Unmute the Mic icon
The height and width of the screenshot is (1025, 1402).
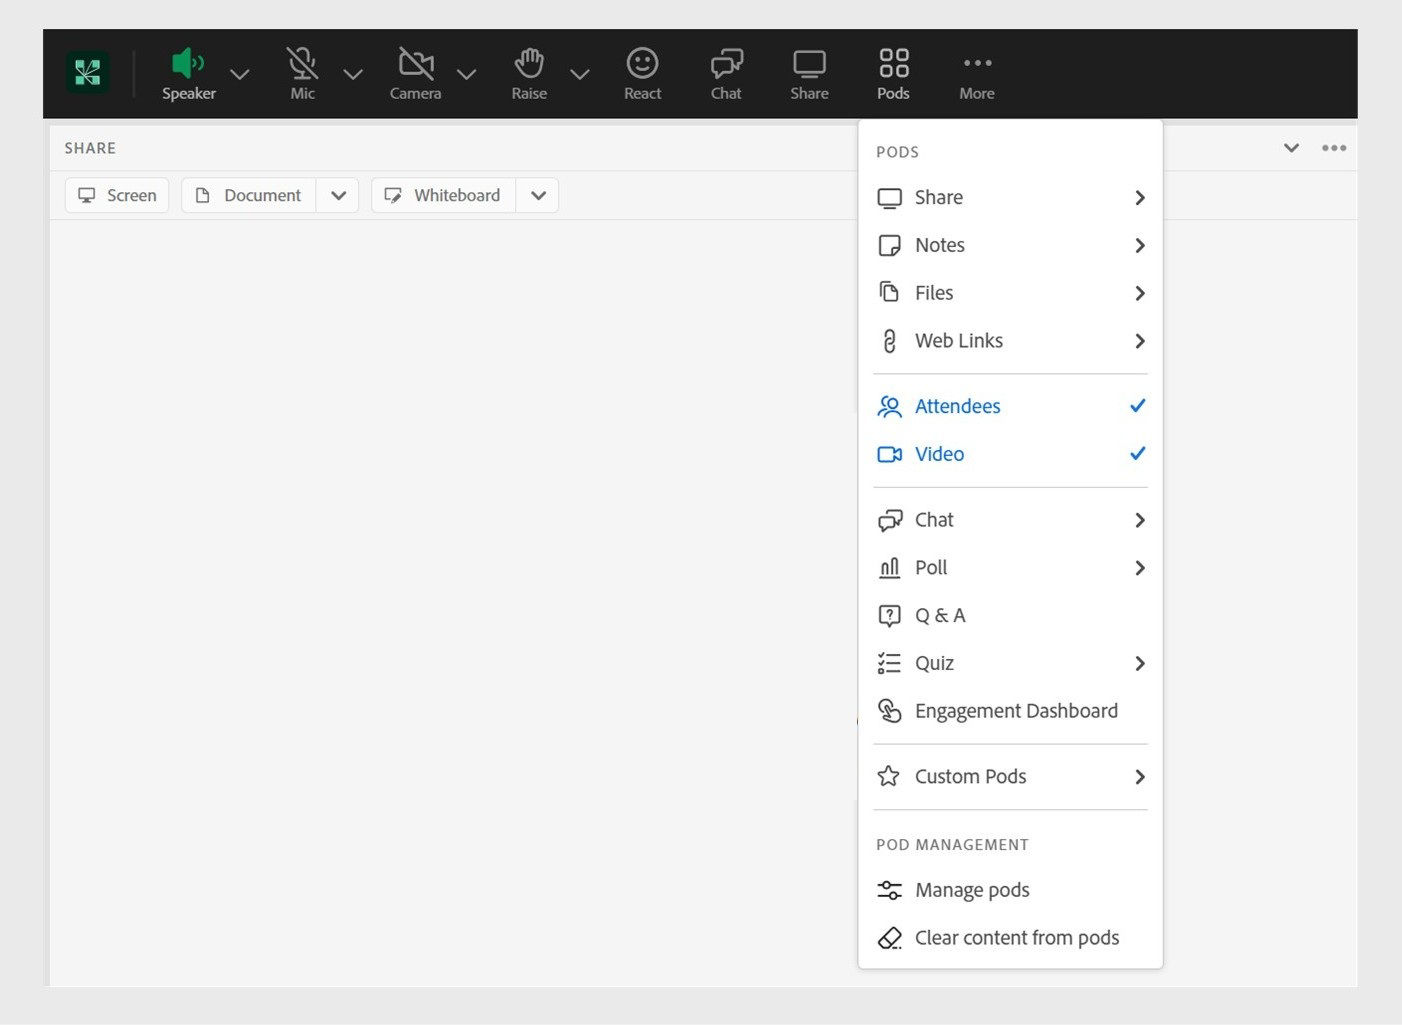302,64
